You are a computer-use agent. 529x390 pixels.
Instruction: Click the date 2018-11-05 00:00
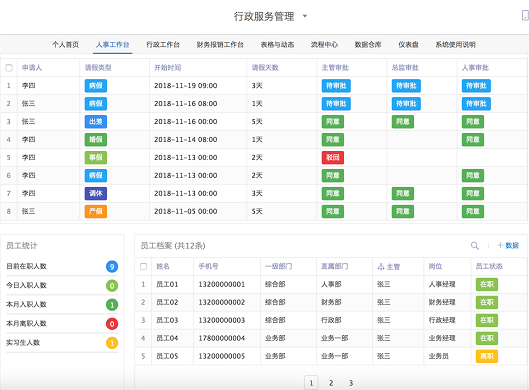pyautogui.click(x=186, y=212)
